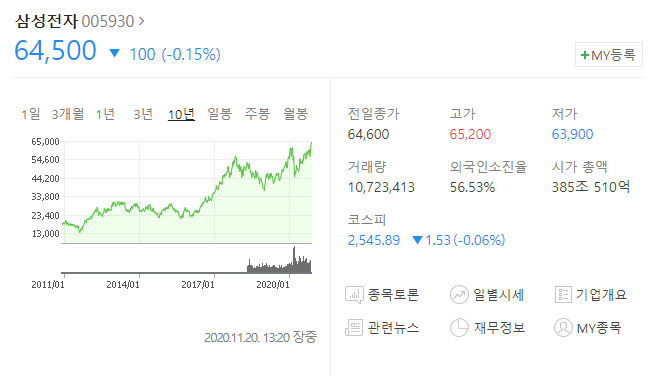
Task: Click the green 10-year price chart area
Action: (187, 192)
